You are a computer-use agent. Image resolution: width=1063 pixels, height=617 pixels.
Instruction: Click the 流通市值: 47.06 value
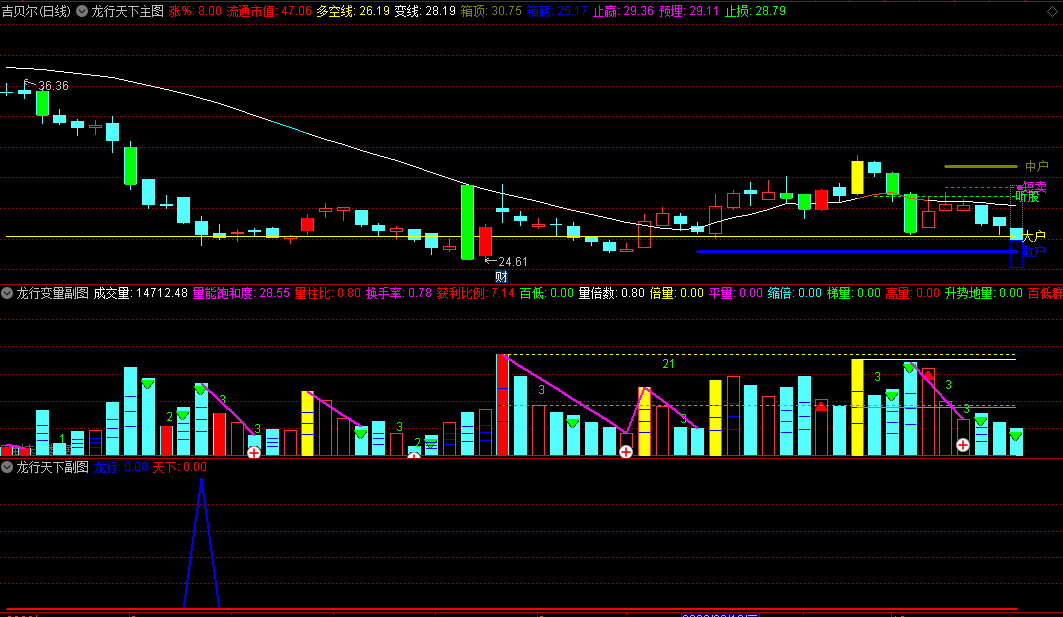point(269,11)
